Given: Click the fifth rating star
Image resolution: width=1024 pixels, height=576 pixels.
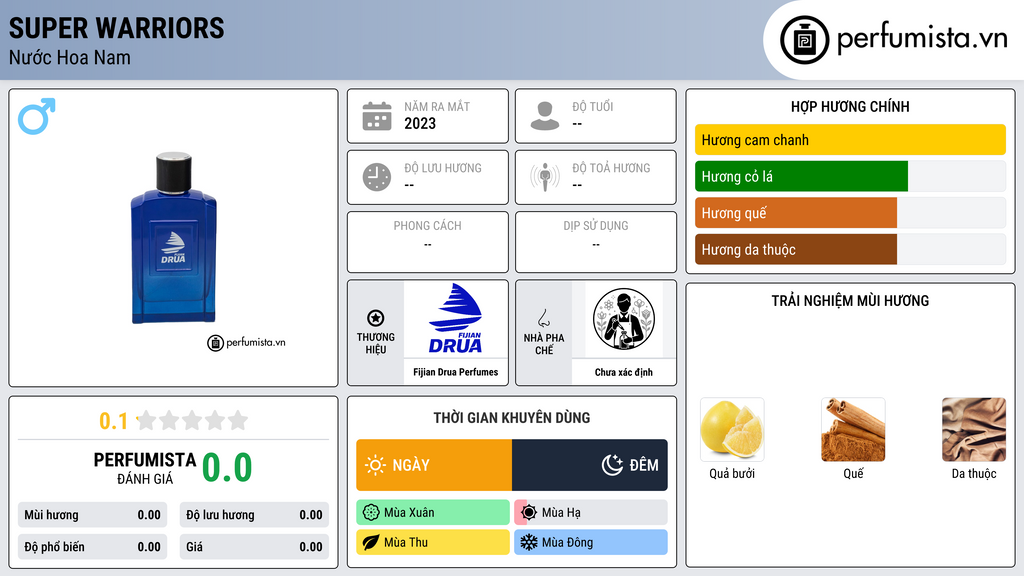Looking at the screenshot, I should click(238, 420).
